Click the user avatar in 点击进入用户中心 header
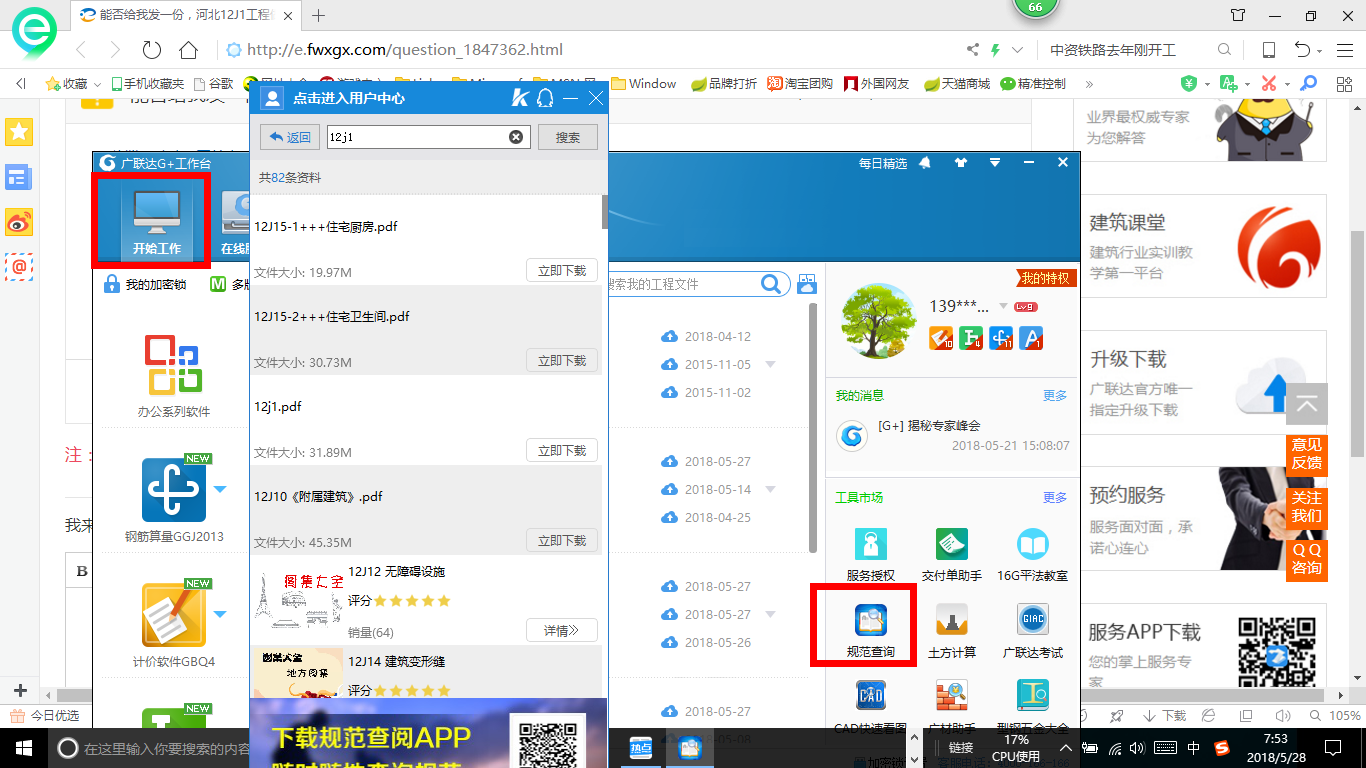 271,98
